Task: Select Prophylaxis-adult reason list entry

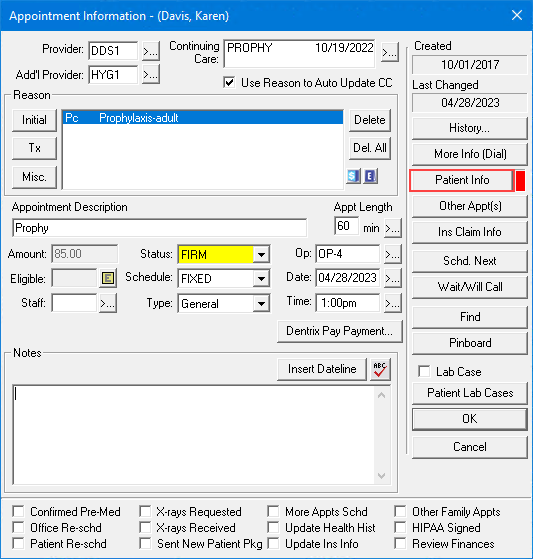Action: pos(203,118)
